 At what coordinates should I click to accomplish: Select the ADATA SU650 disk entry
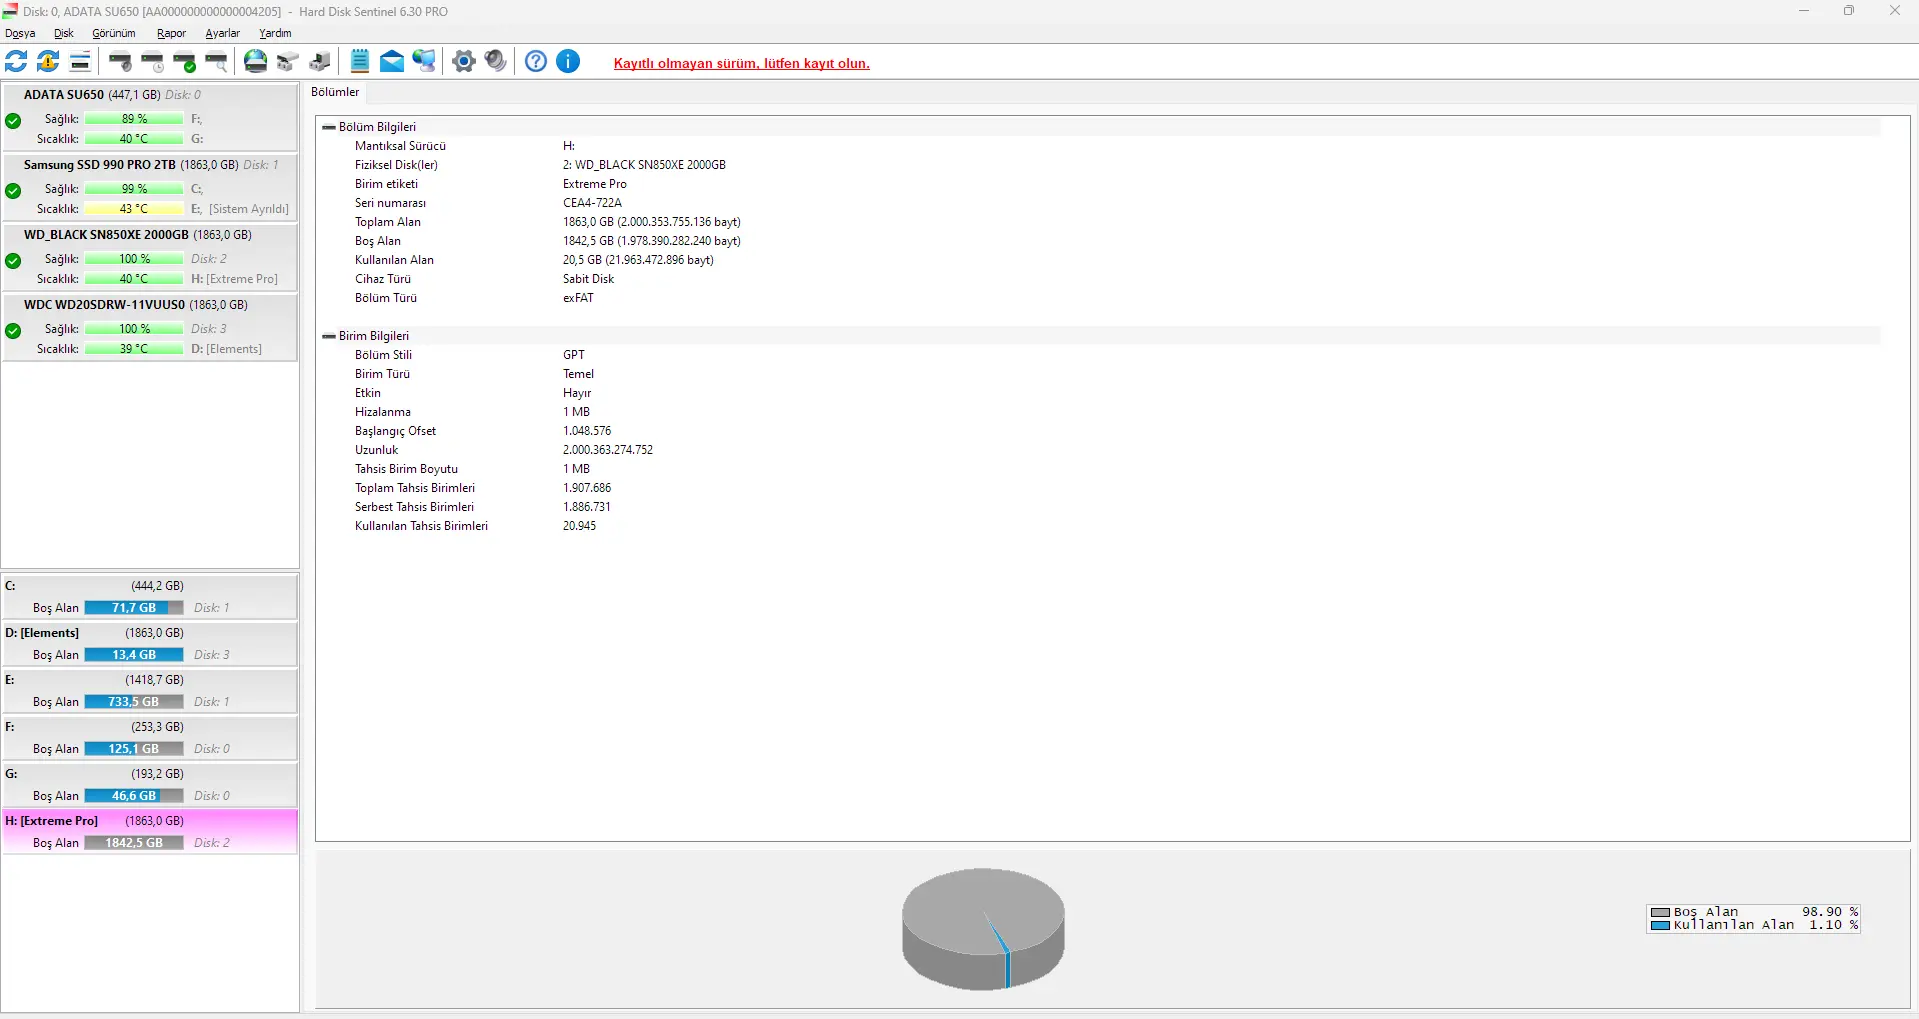pos(150,117)
